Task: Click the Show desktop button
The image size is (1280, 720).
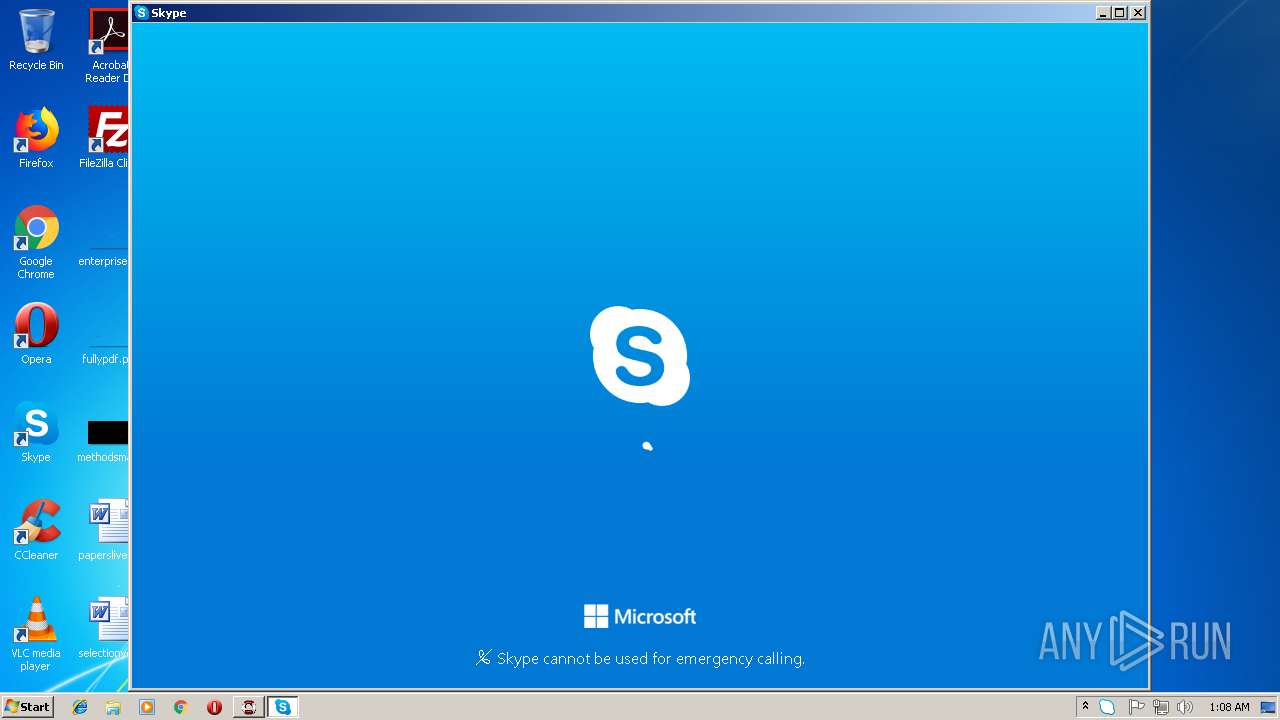Action: pyautogui.click(x=1269, y=707)
